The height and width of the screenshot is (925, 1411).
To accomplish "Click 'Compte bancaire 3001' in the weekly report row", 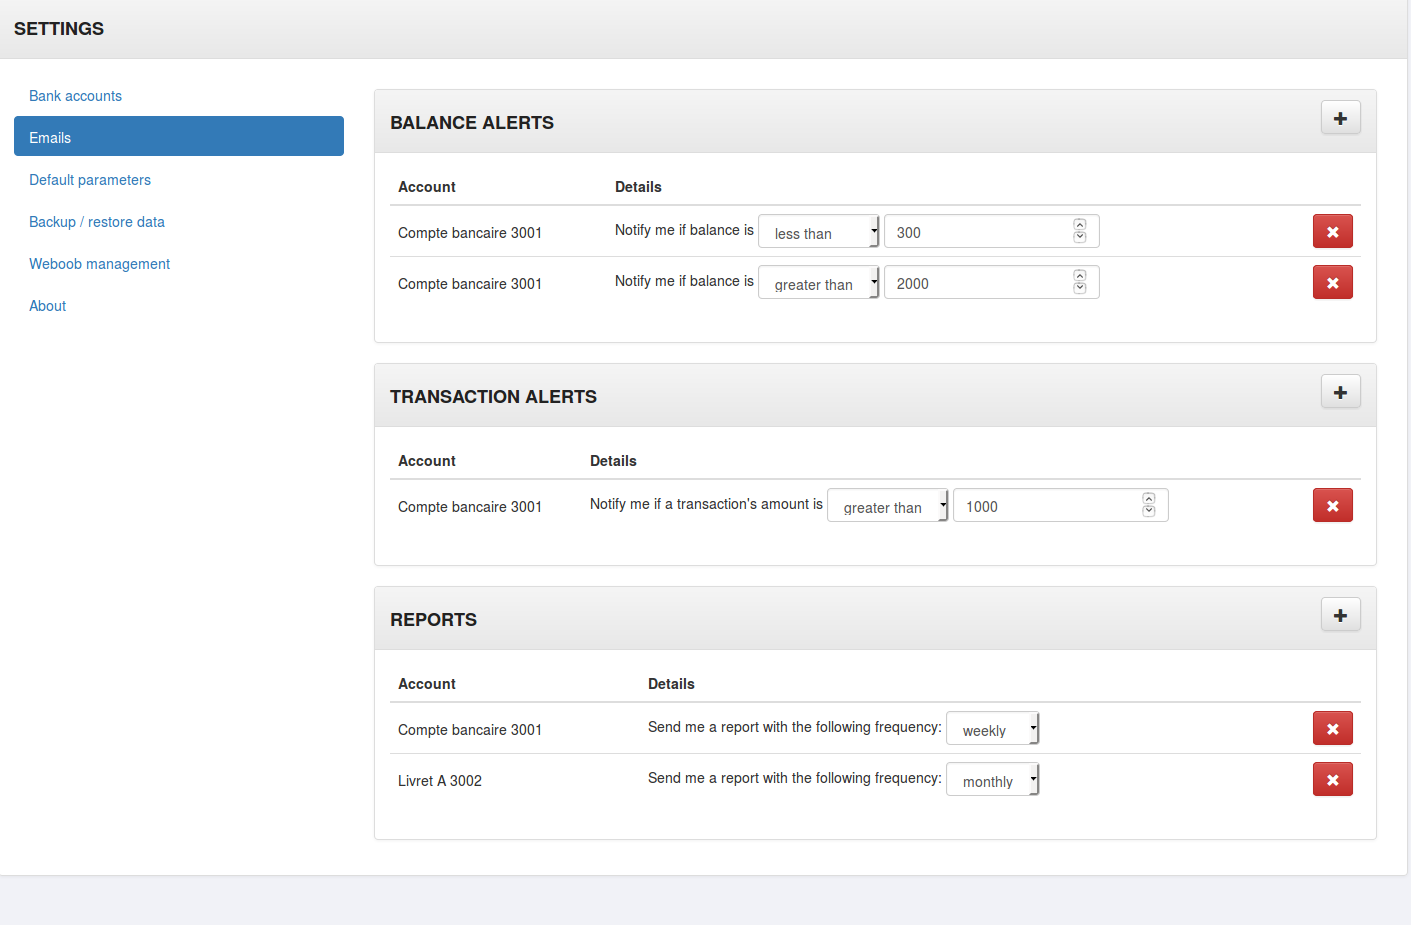I will pos(470,730).
